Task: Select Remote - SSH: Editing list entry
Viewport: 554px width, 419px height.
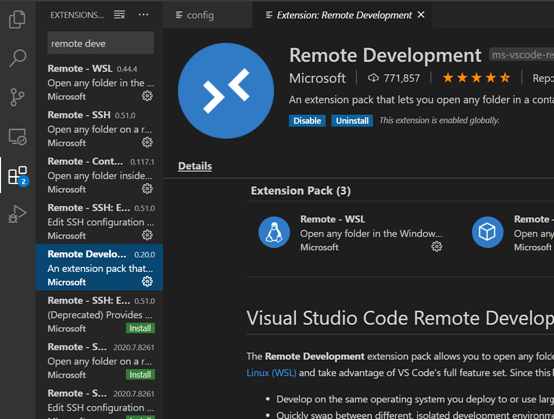Action: [x=99, y=221]
